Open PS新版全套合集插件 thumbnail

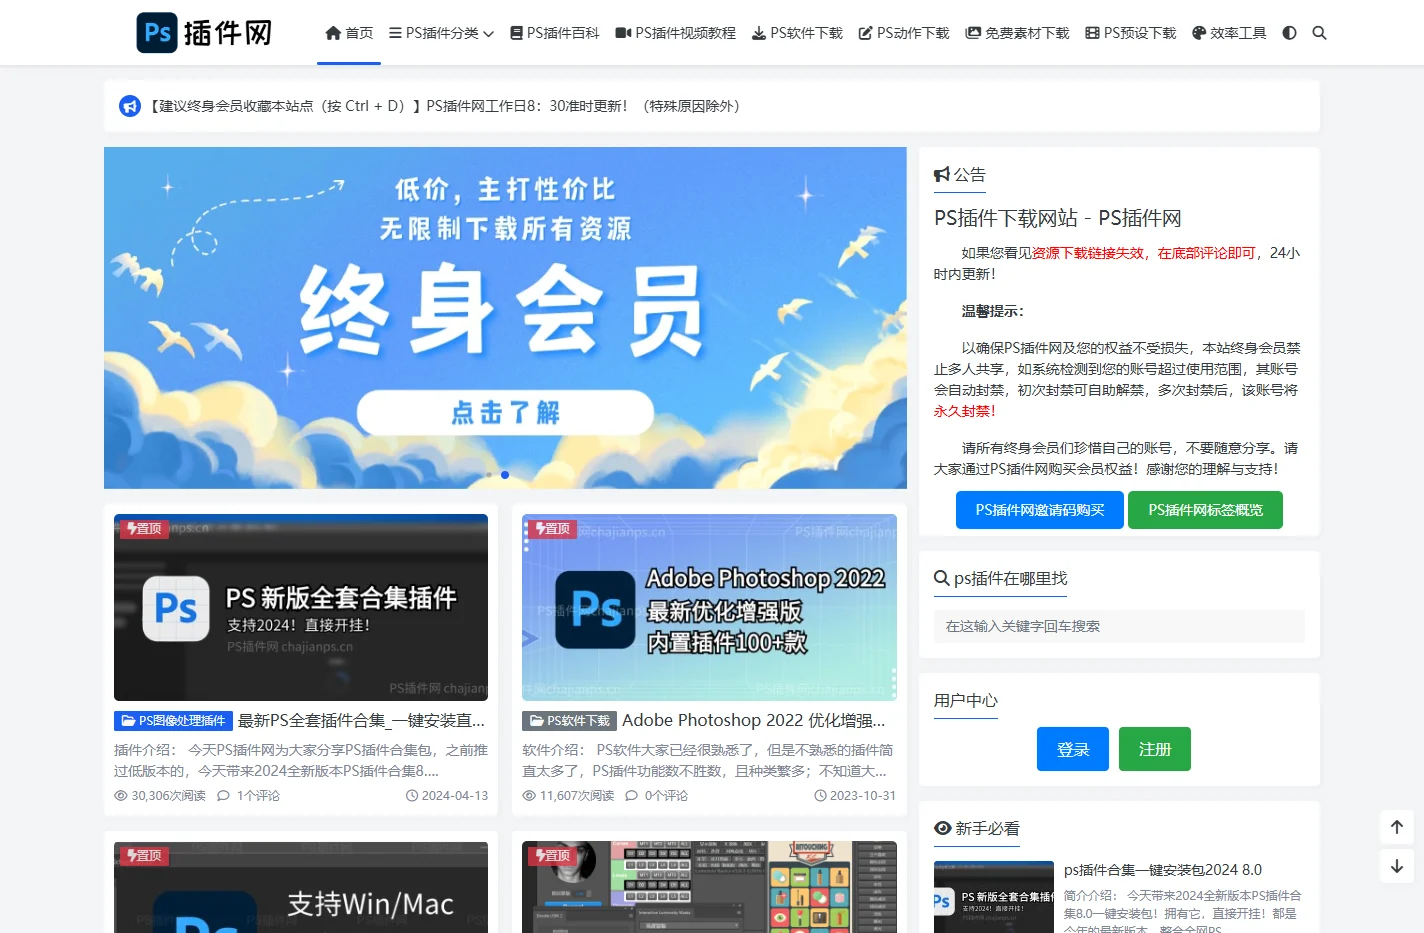pos(301,607)
